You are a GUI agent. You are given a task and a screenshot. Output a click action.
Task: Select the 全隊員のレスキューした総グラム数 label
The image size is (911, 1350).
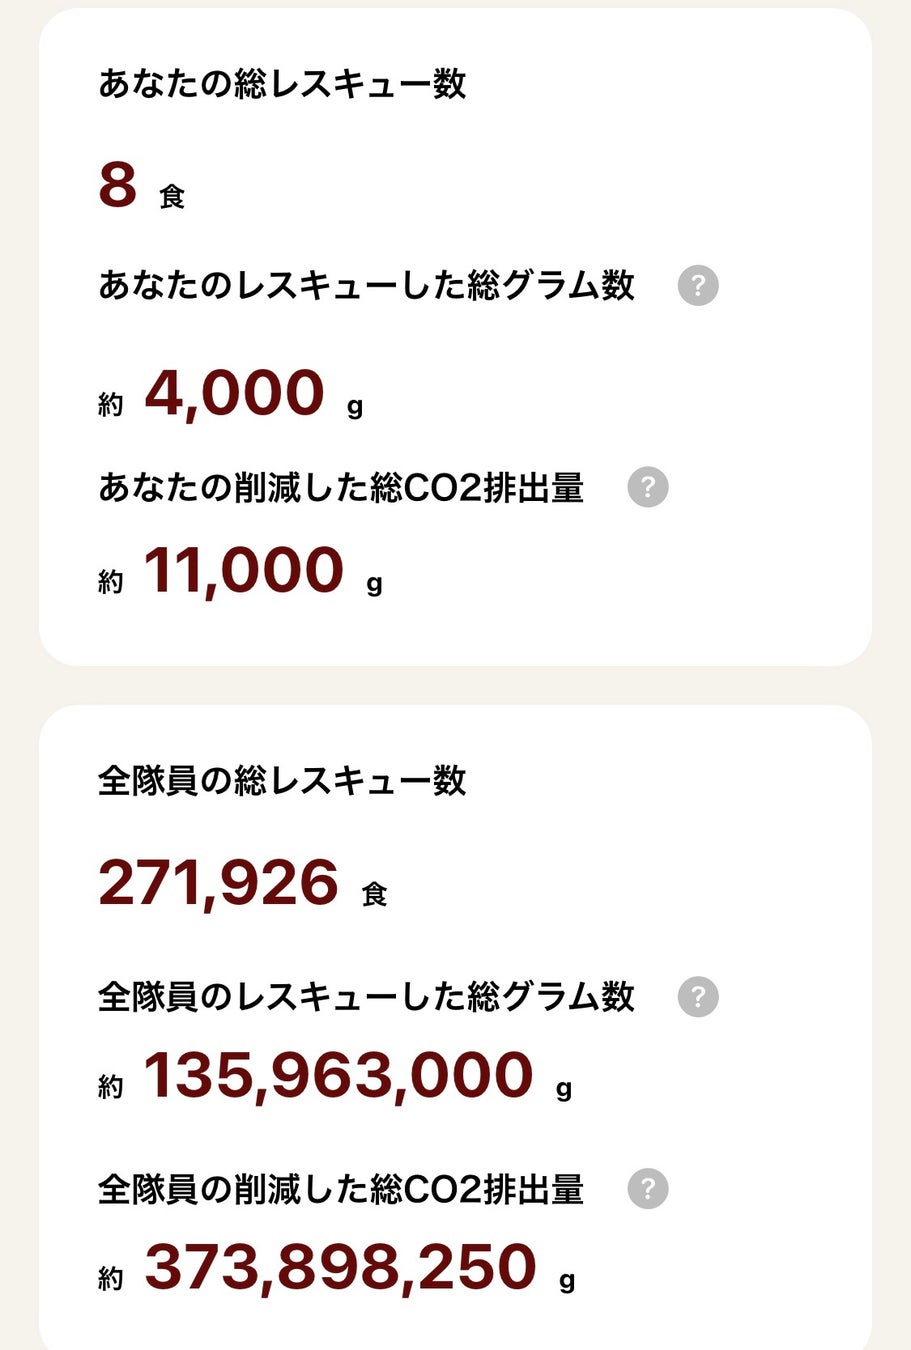[366, 997]
